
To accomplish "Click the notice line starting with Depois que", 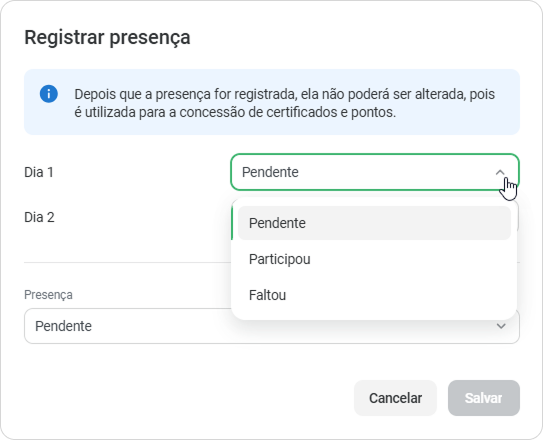I will pyautogui.click(x=284, y=94).
